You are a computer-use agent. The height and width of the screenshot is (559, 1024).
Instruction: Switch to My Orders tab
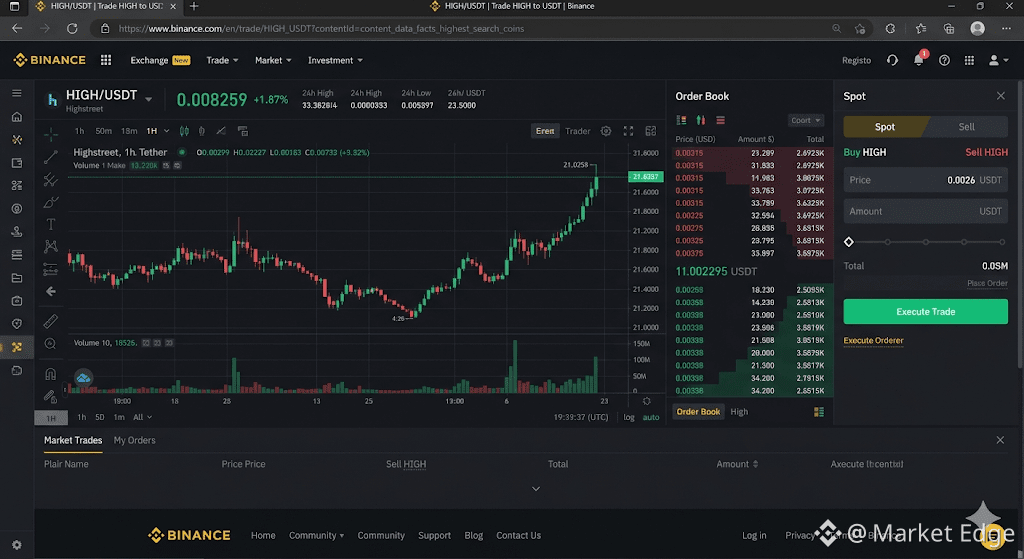point(135,440)
